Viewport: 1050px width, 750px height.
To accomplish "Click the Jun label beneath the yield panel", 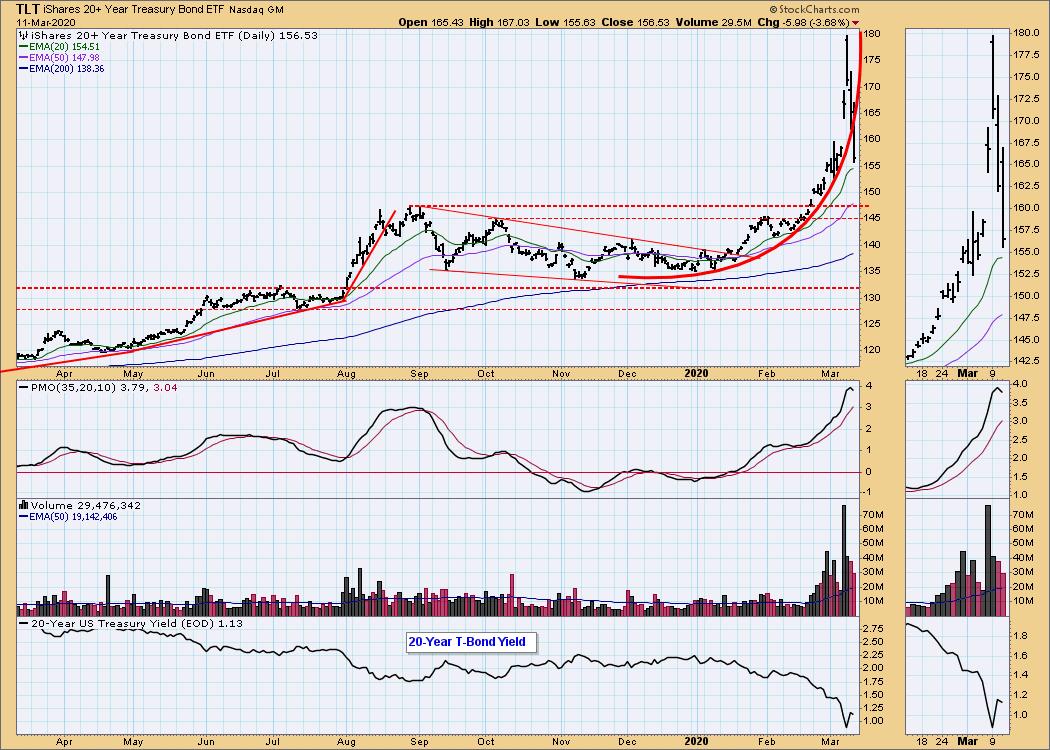I will click(206, 741).
